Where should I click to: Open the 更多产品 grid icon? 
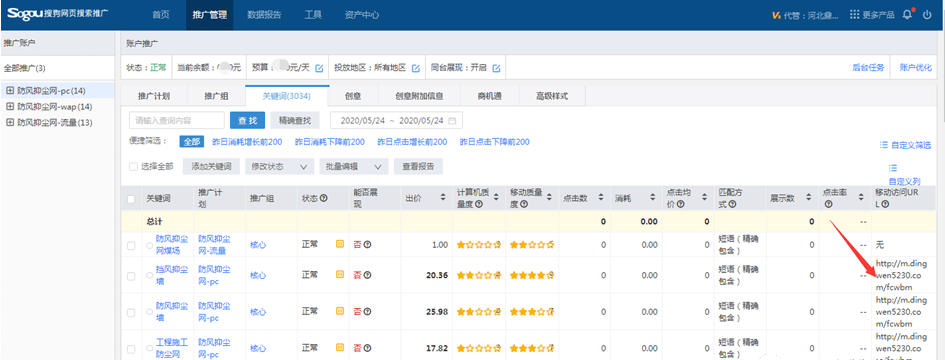(854, 15)
